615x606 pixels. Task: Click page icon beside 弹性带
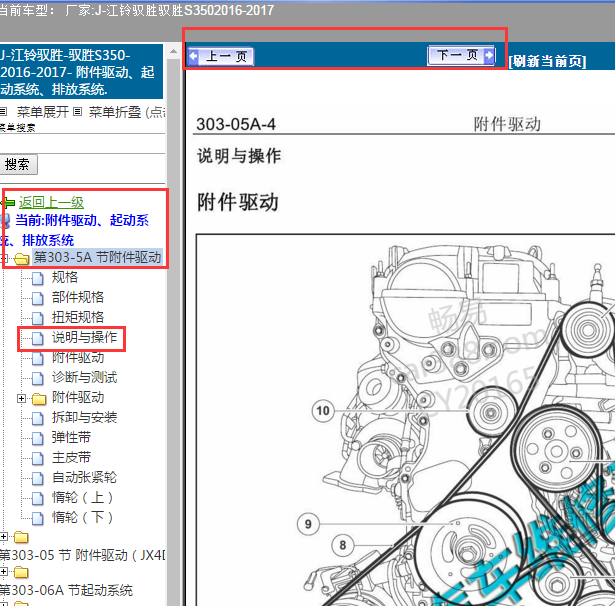click(x=38, y=439)
